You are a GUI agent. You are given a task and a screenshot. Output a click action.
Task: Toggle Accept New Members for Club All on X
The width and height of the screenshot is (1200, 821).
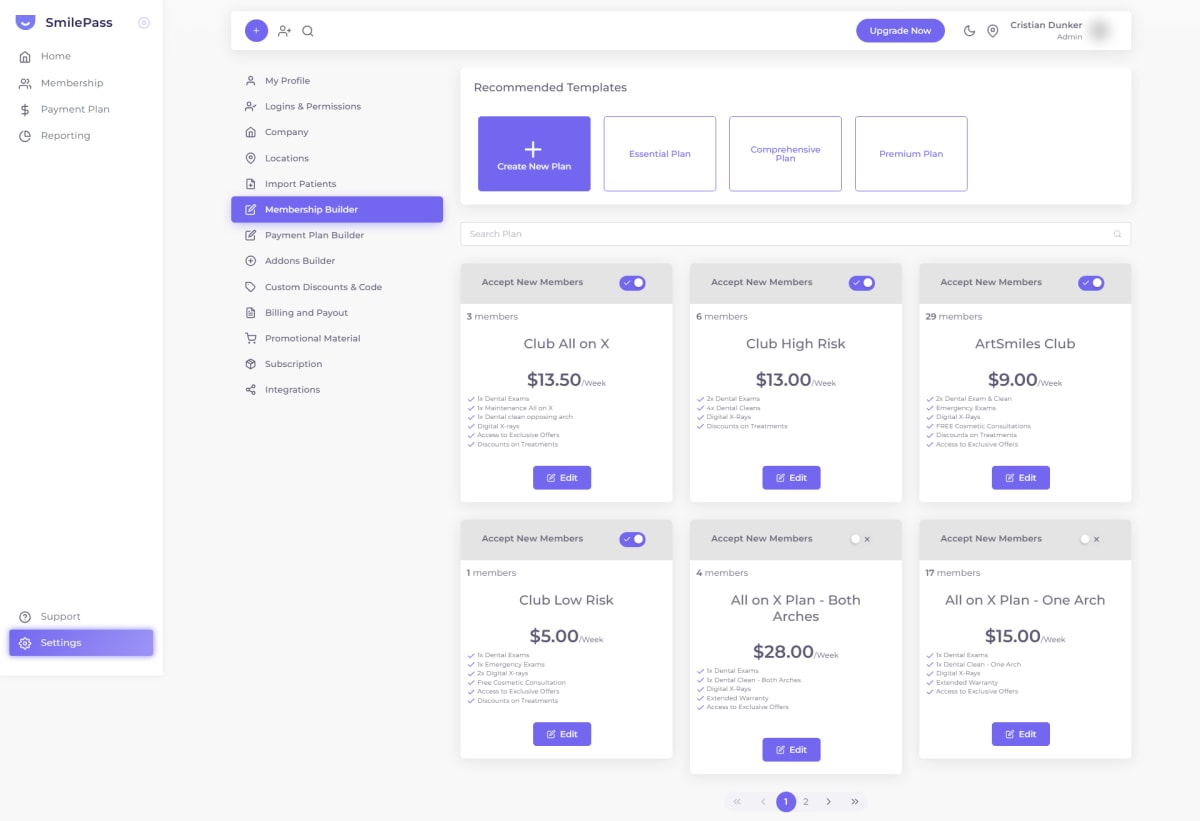tap(632, 283)
